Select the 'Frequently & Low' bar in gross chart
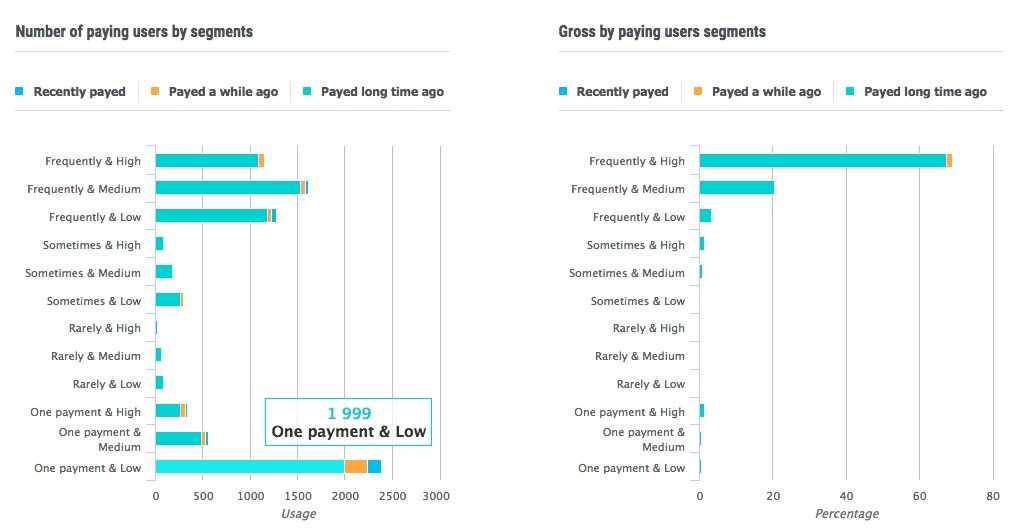This screenshot has width=1013, height=531. [705, 216]
